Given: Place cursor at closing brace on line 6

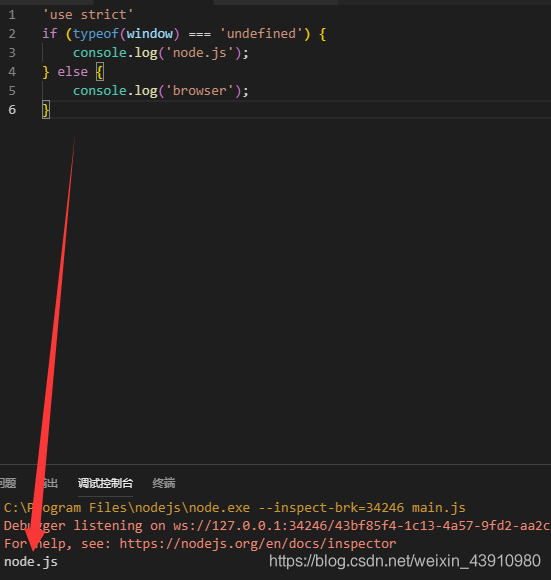Looking at the screenshot, I should pos(46,110).
